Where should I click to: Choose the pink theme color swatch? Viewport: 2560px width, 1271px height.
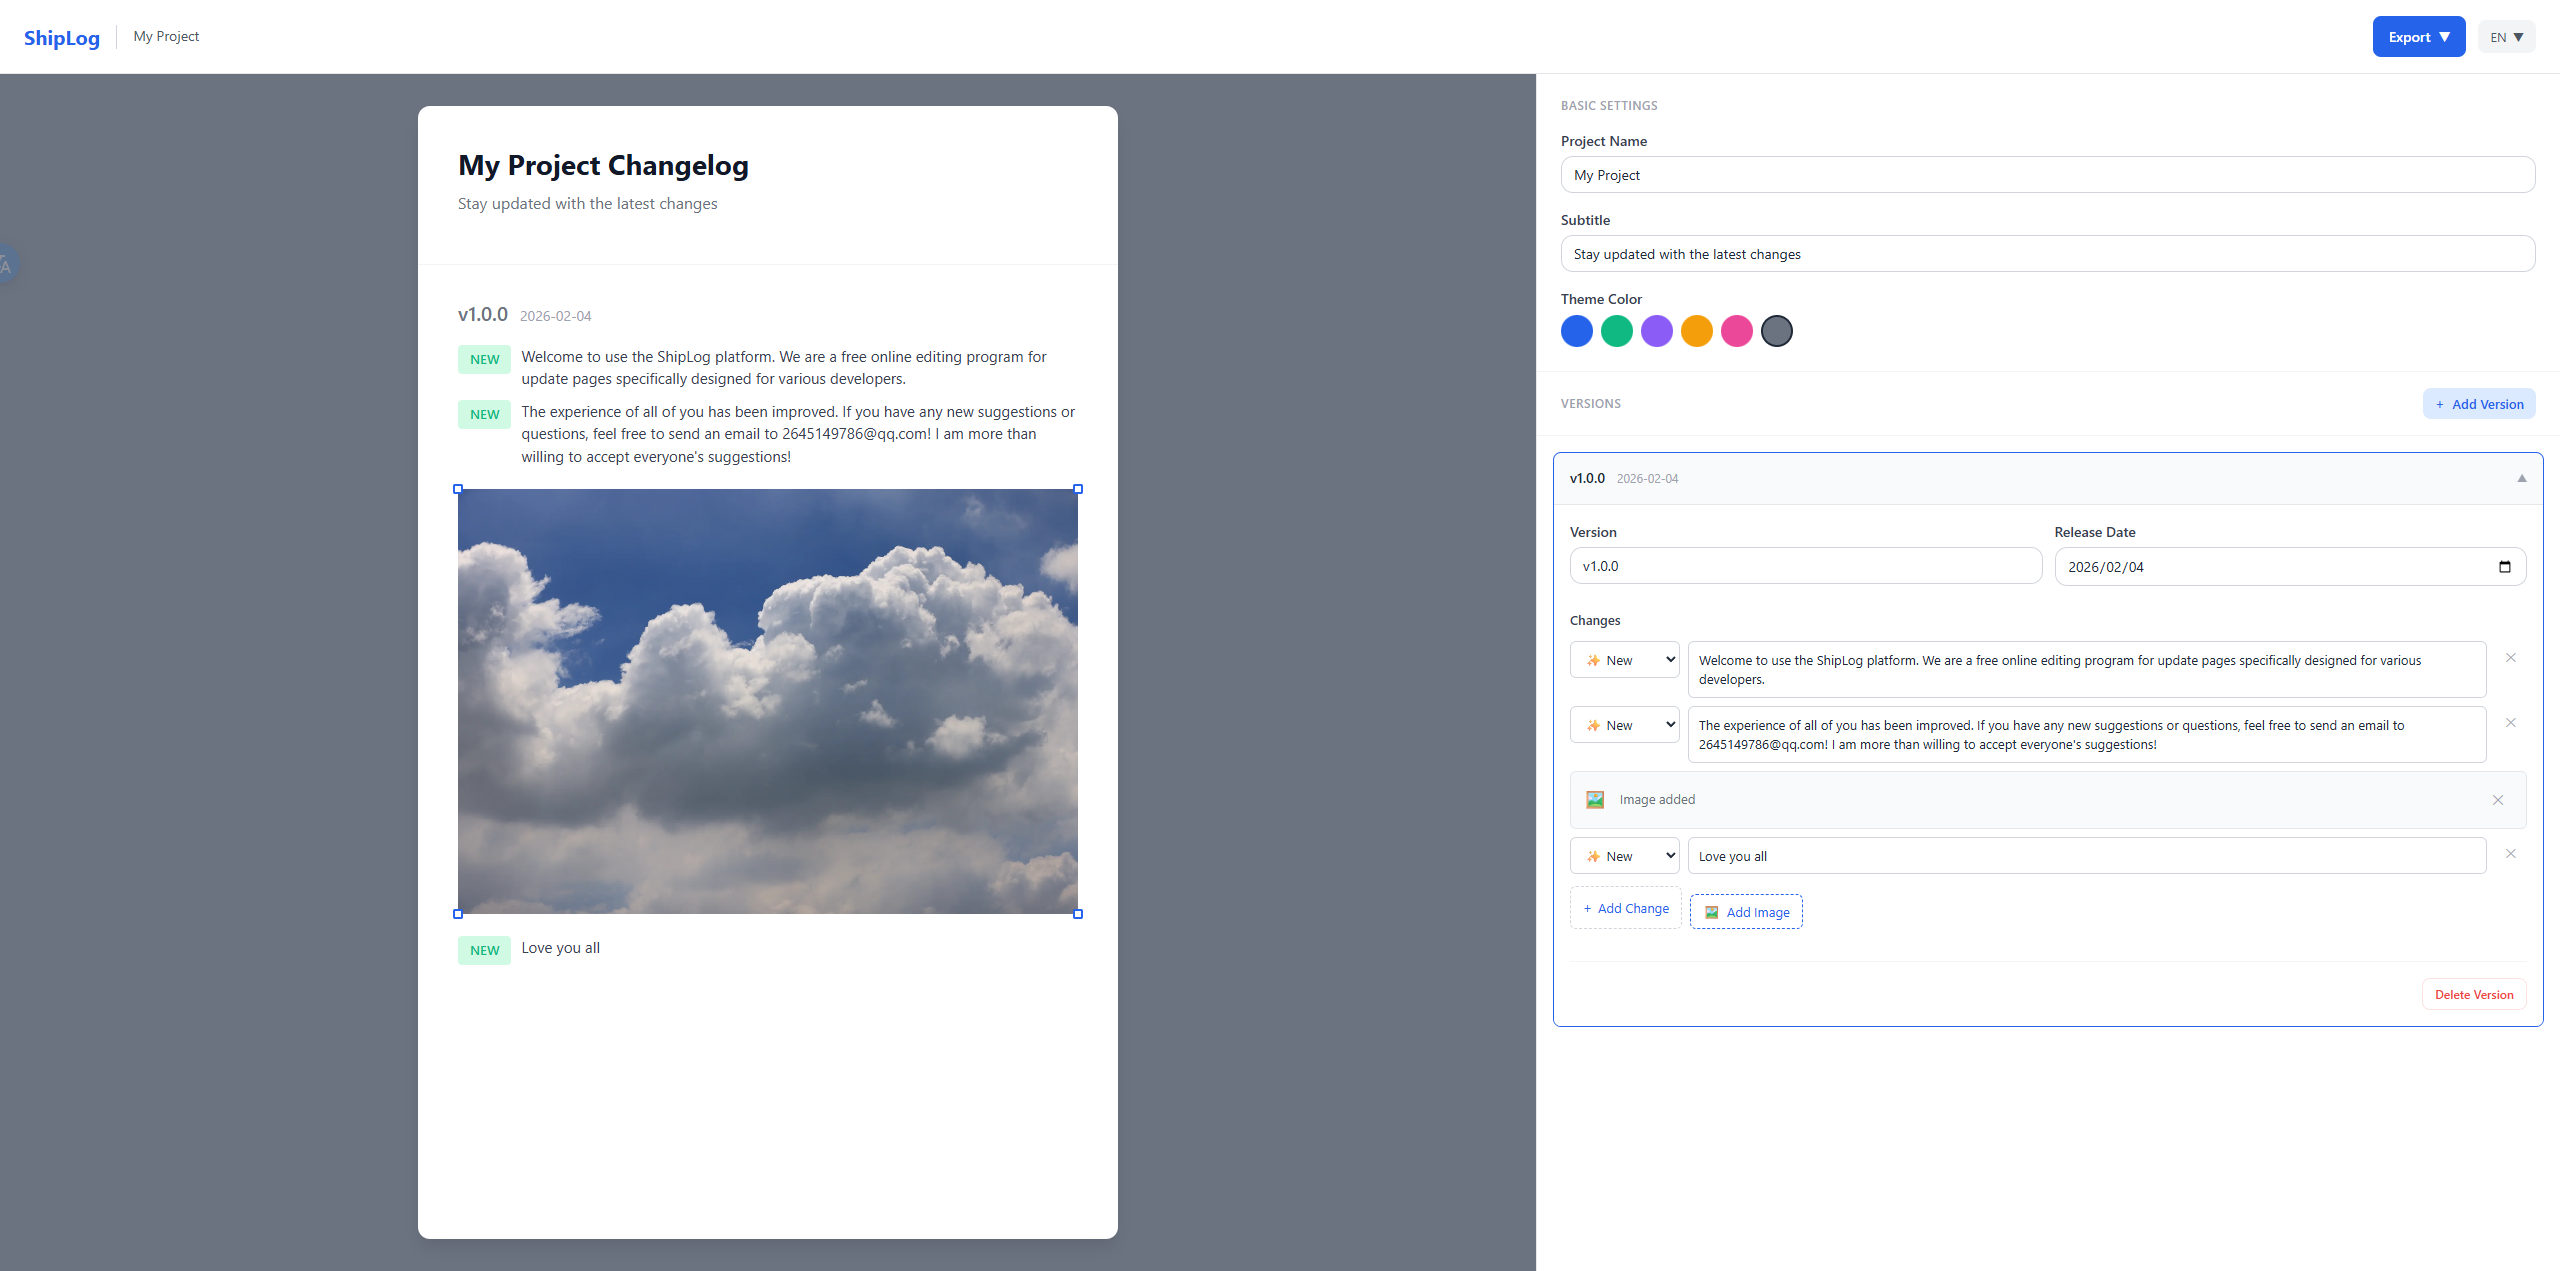click(x=1736, y=331)
